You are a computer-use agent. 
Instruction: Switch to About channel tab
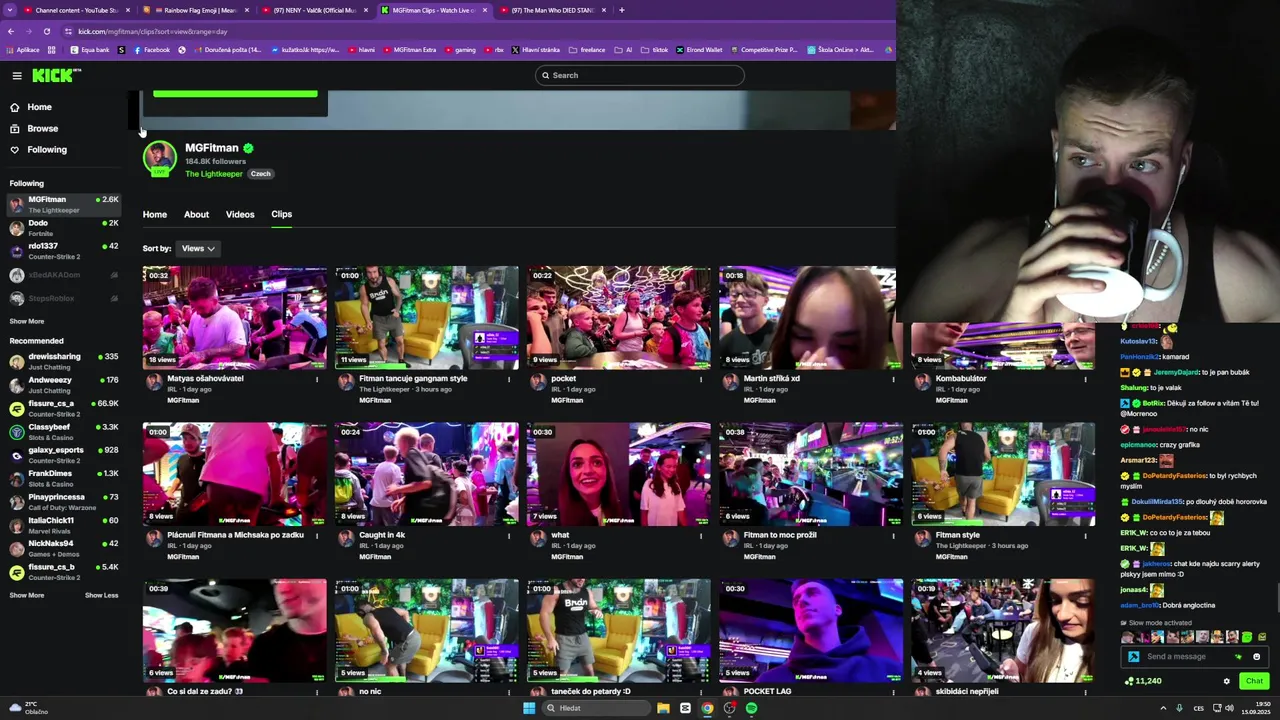coord(196,214)
